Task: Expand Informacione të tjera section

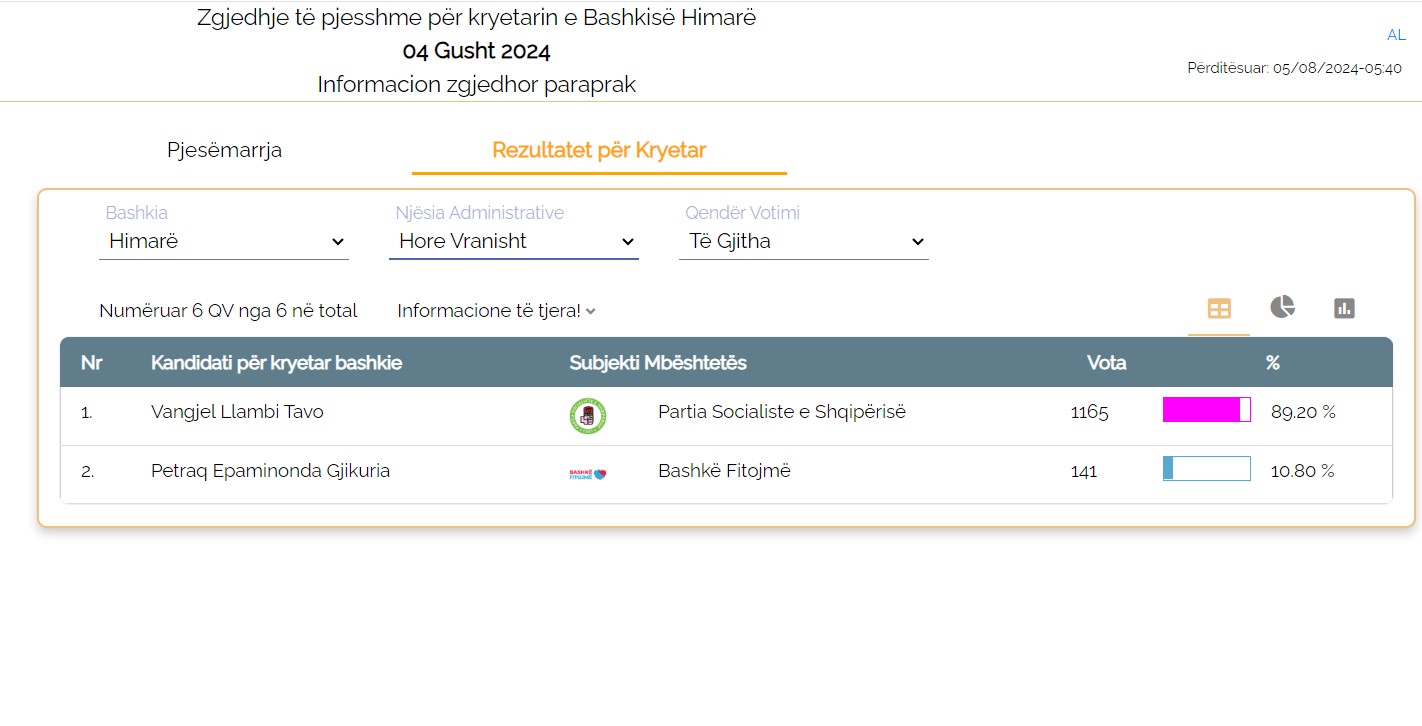Action: pos(496,311)
